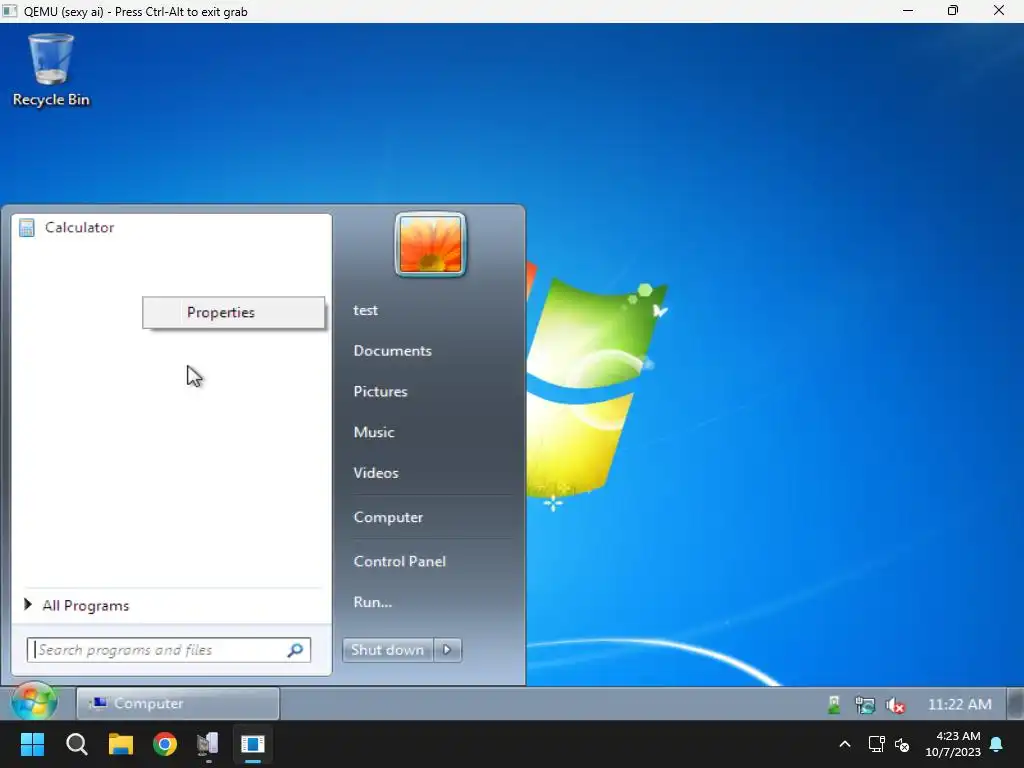This screenshot has width=1024, height=768.
Task: Open the computer-tower app on host taskbar
Action: pyautogui.click(x=208, y=744)
